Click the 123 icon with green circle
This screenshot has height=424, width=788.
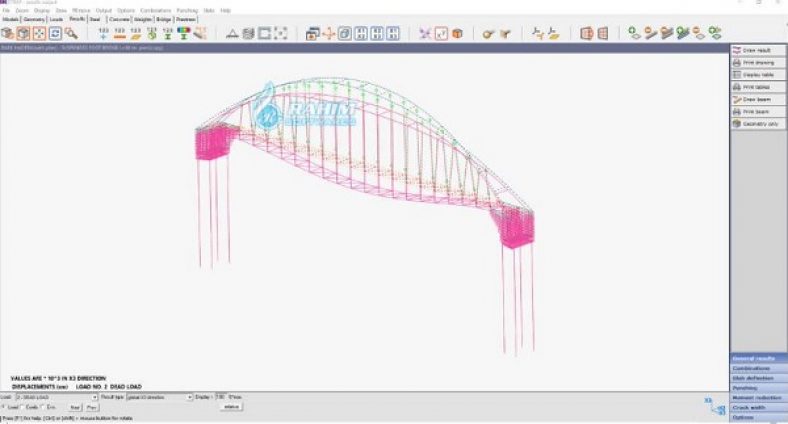[x=152, y=34]
